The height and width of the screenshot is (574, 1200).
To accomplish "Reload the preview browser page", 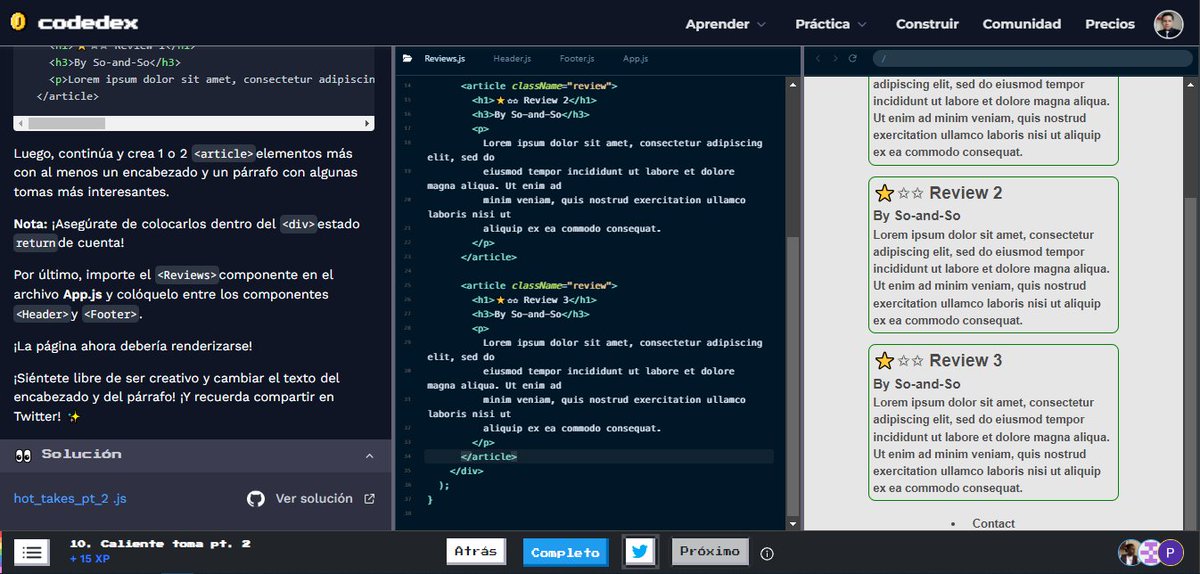I will coord(853,59).
